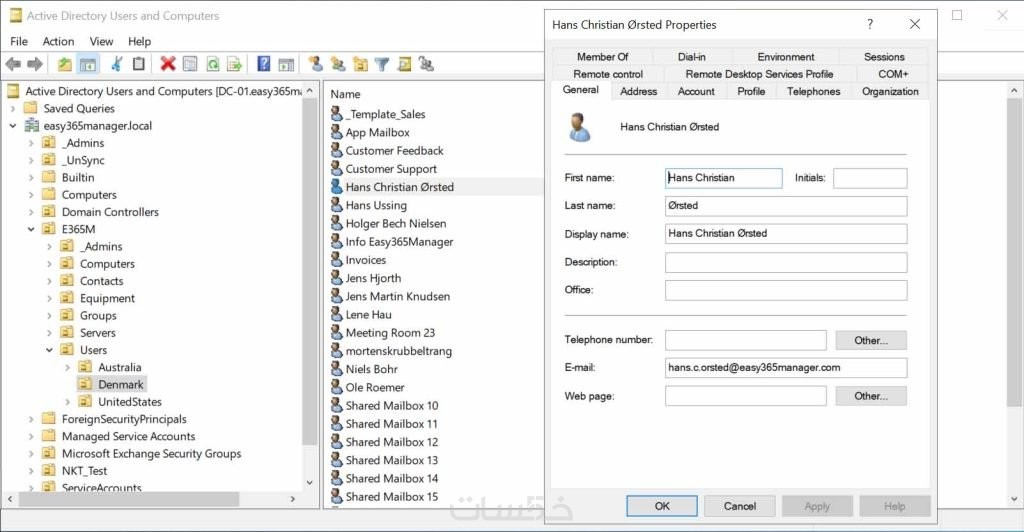
Task: Expand the Microsoft Exchange Security Groups node
Action: (x=31, y=454)
